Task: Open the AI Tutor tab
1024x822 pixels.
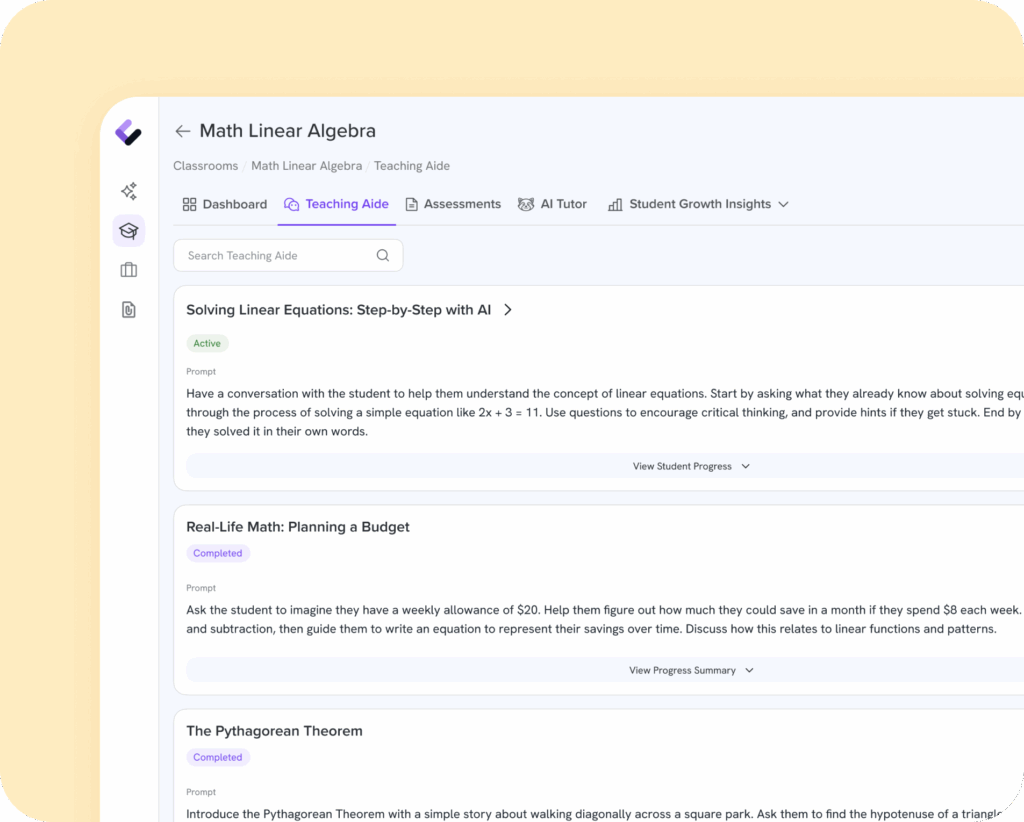Action: [x=552, y=204]
